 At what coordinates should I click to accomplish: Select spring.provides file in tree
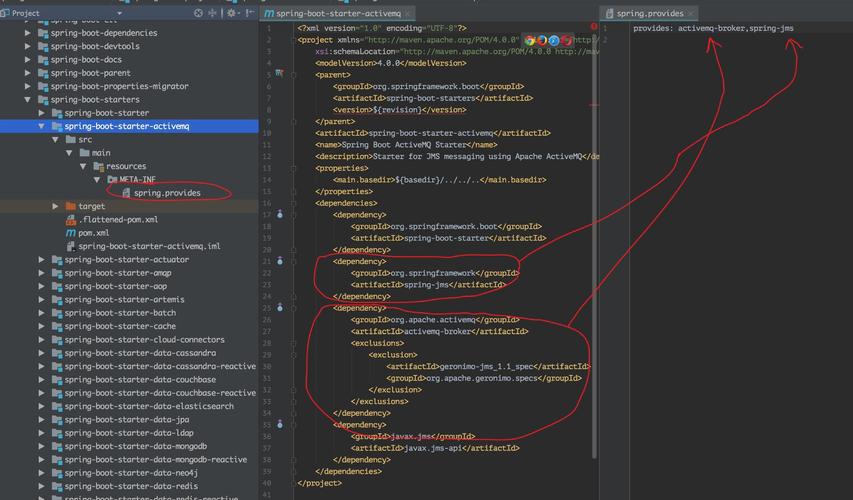[167, 193]
